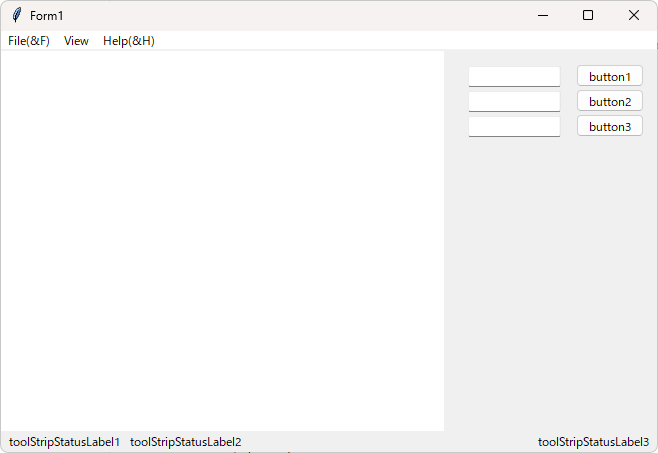Close the Form1 window
This screenshot has height=453, width=658.
point(634,16)
